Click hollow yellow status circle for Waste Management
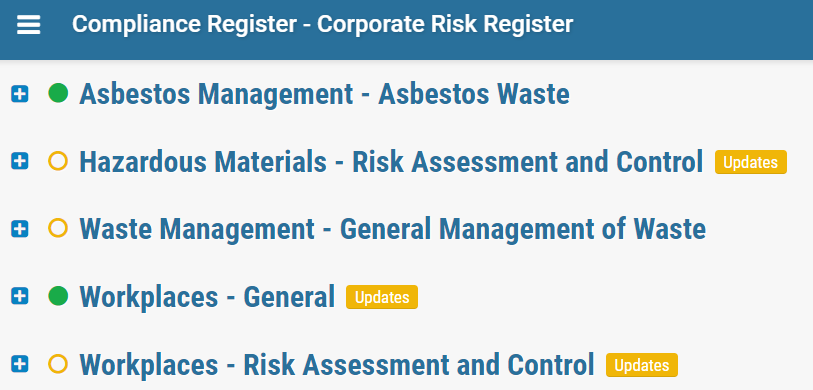Screen dimensions: 813x390 58,228
